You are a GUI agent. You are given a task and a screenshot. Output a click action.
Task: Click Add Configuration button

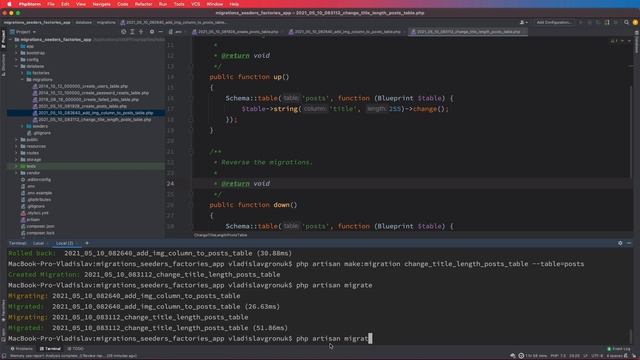pos(554,22)
